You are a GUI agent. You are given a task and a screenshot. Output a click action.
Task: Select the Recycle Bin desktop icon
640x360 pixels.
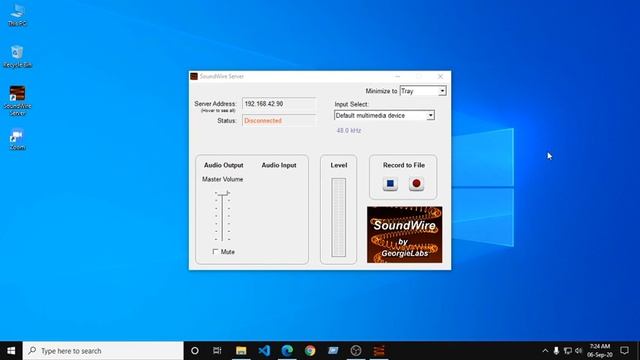click(17, 57)
